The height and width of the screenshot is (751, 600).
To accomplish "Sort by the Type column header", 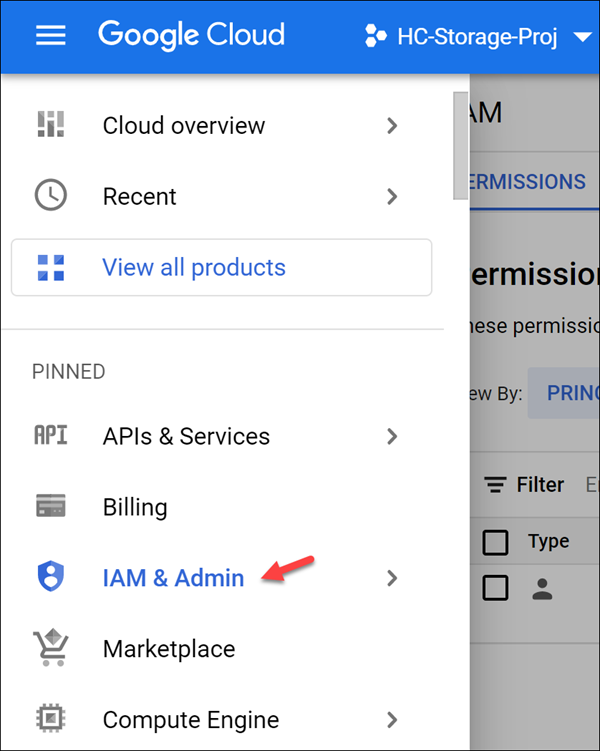I will click(549, 541).
